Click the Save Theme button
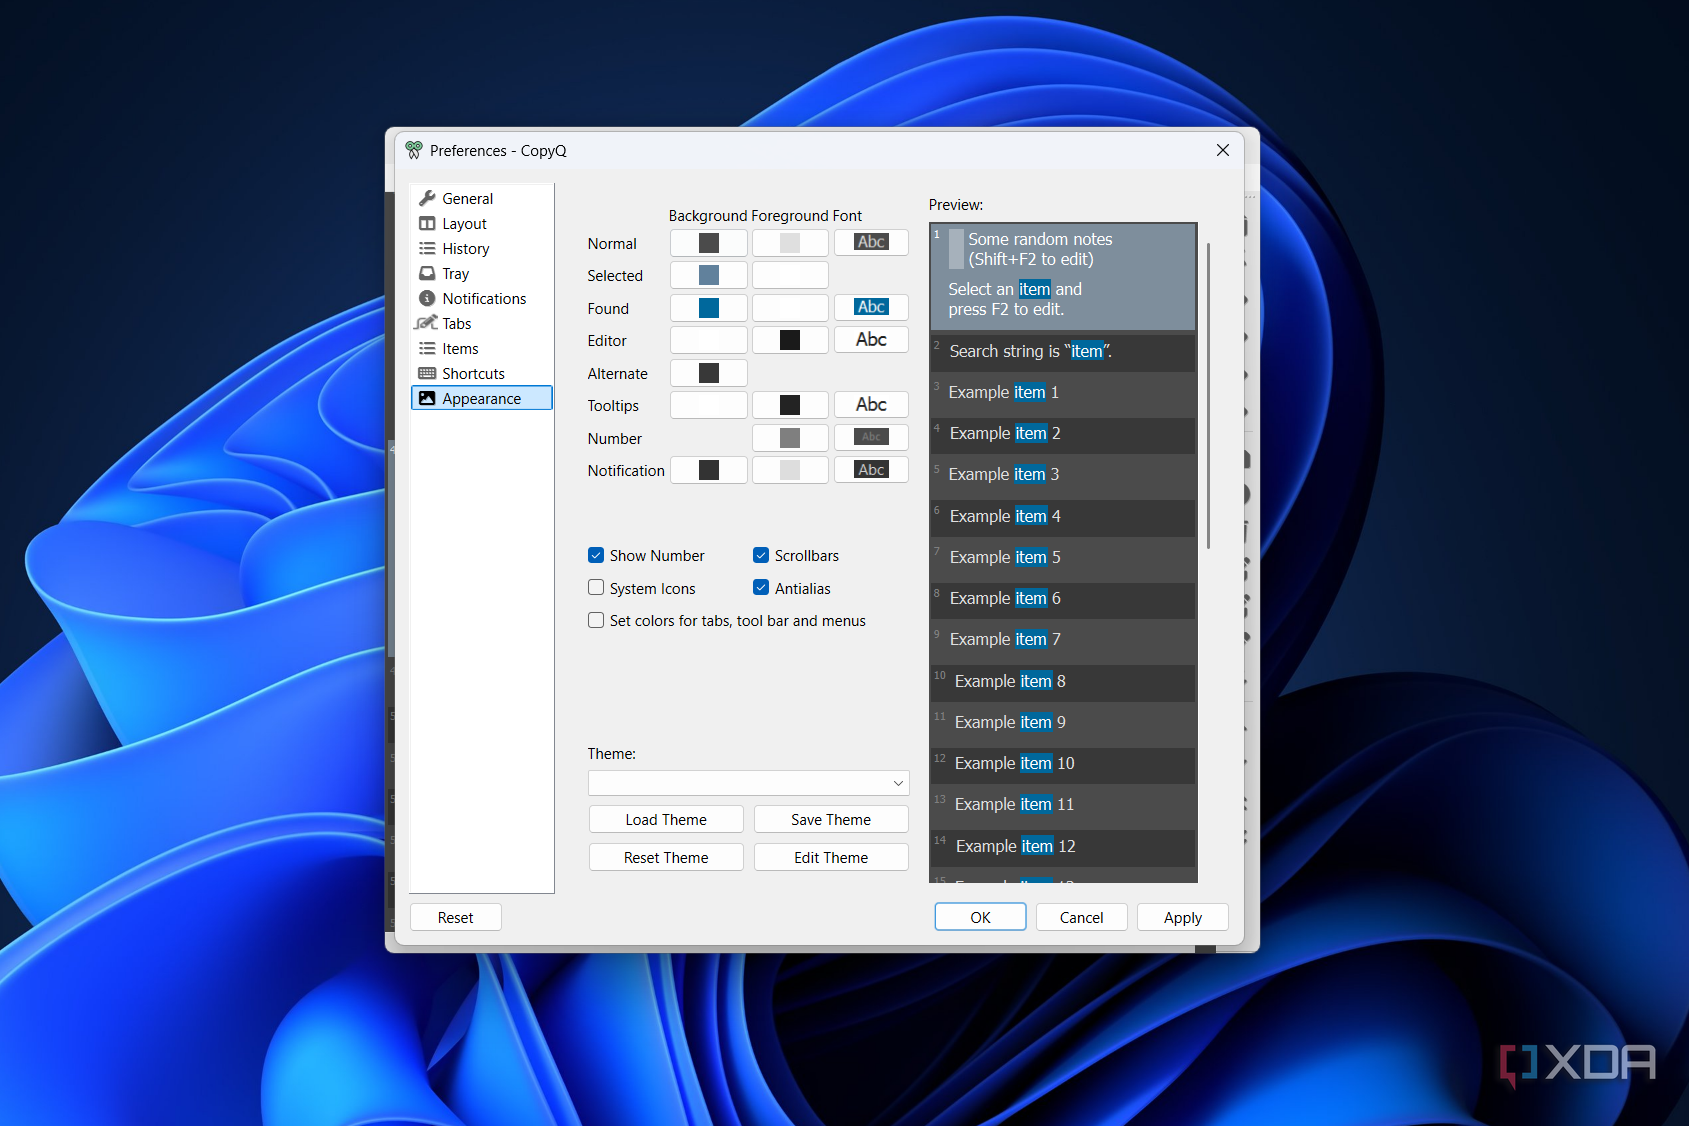The image size is (1689, 1126). click(831, 819)
